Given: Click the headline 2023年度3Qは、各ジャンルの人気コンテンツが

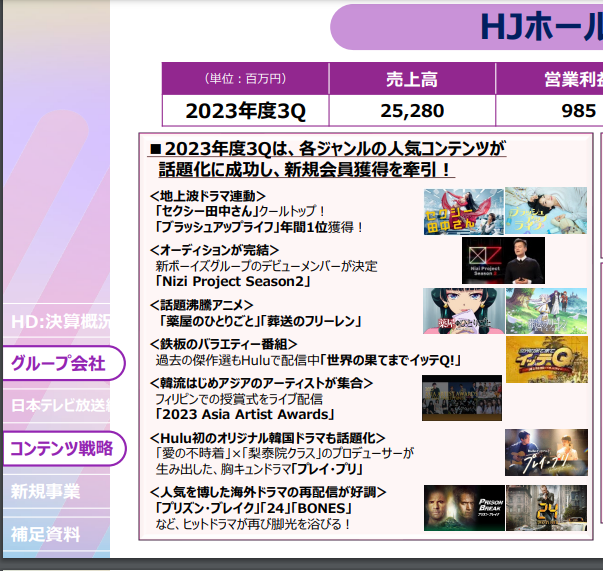Looking at the screenshot, I should pos(327,148).
